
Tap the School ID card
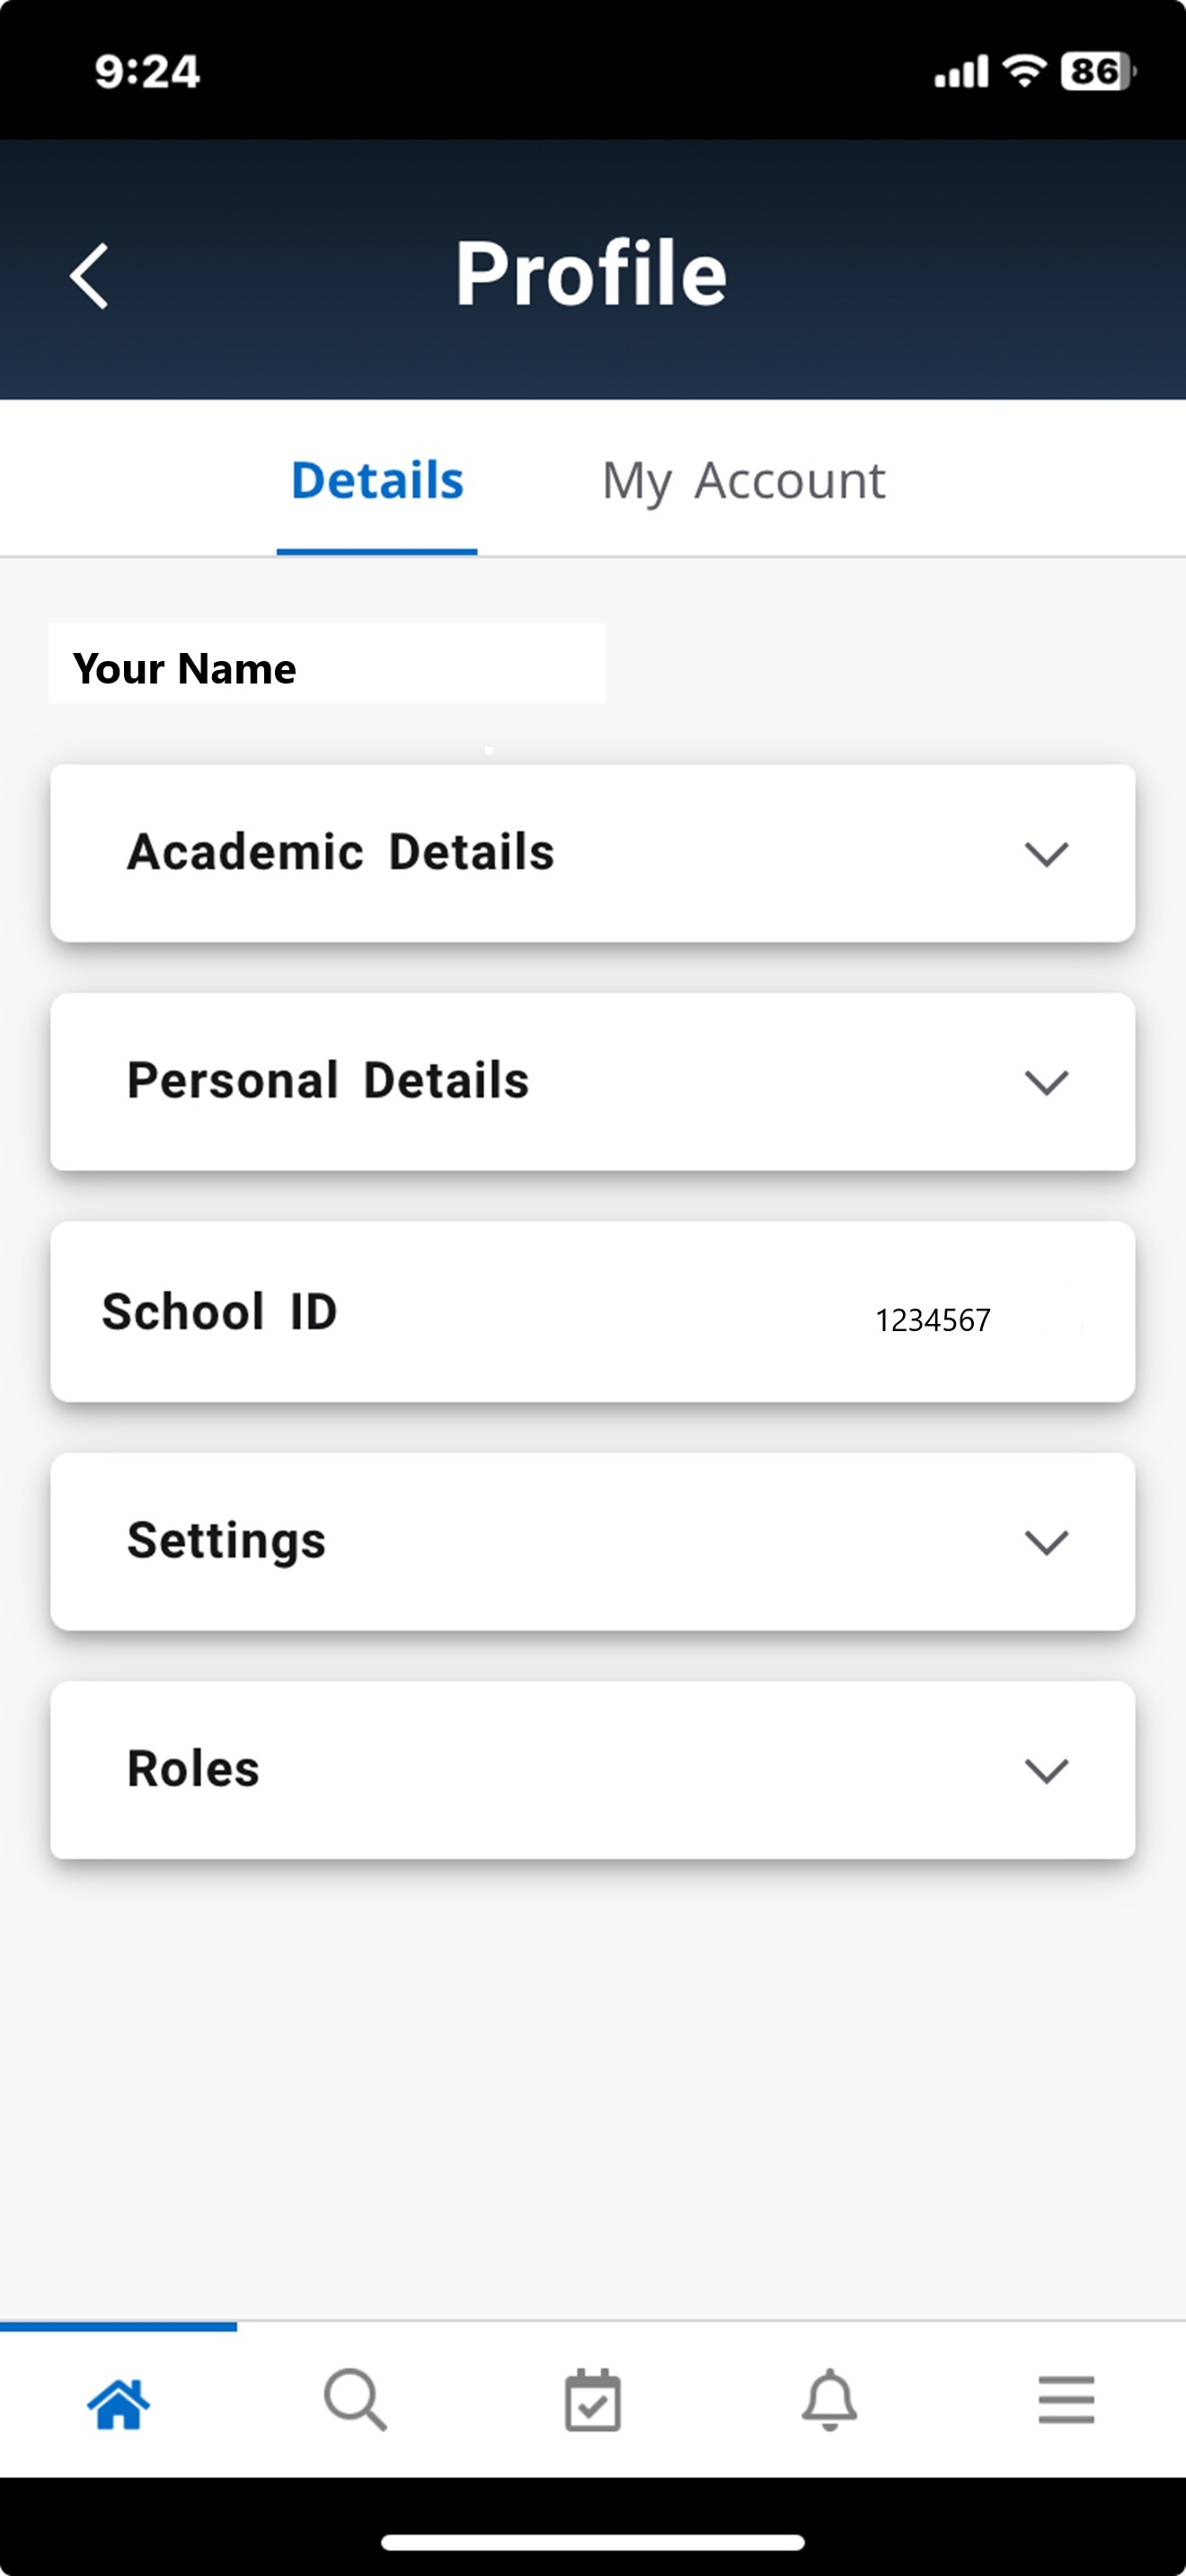click(593, 1312)
